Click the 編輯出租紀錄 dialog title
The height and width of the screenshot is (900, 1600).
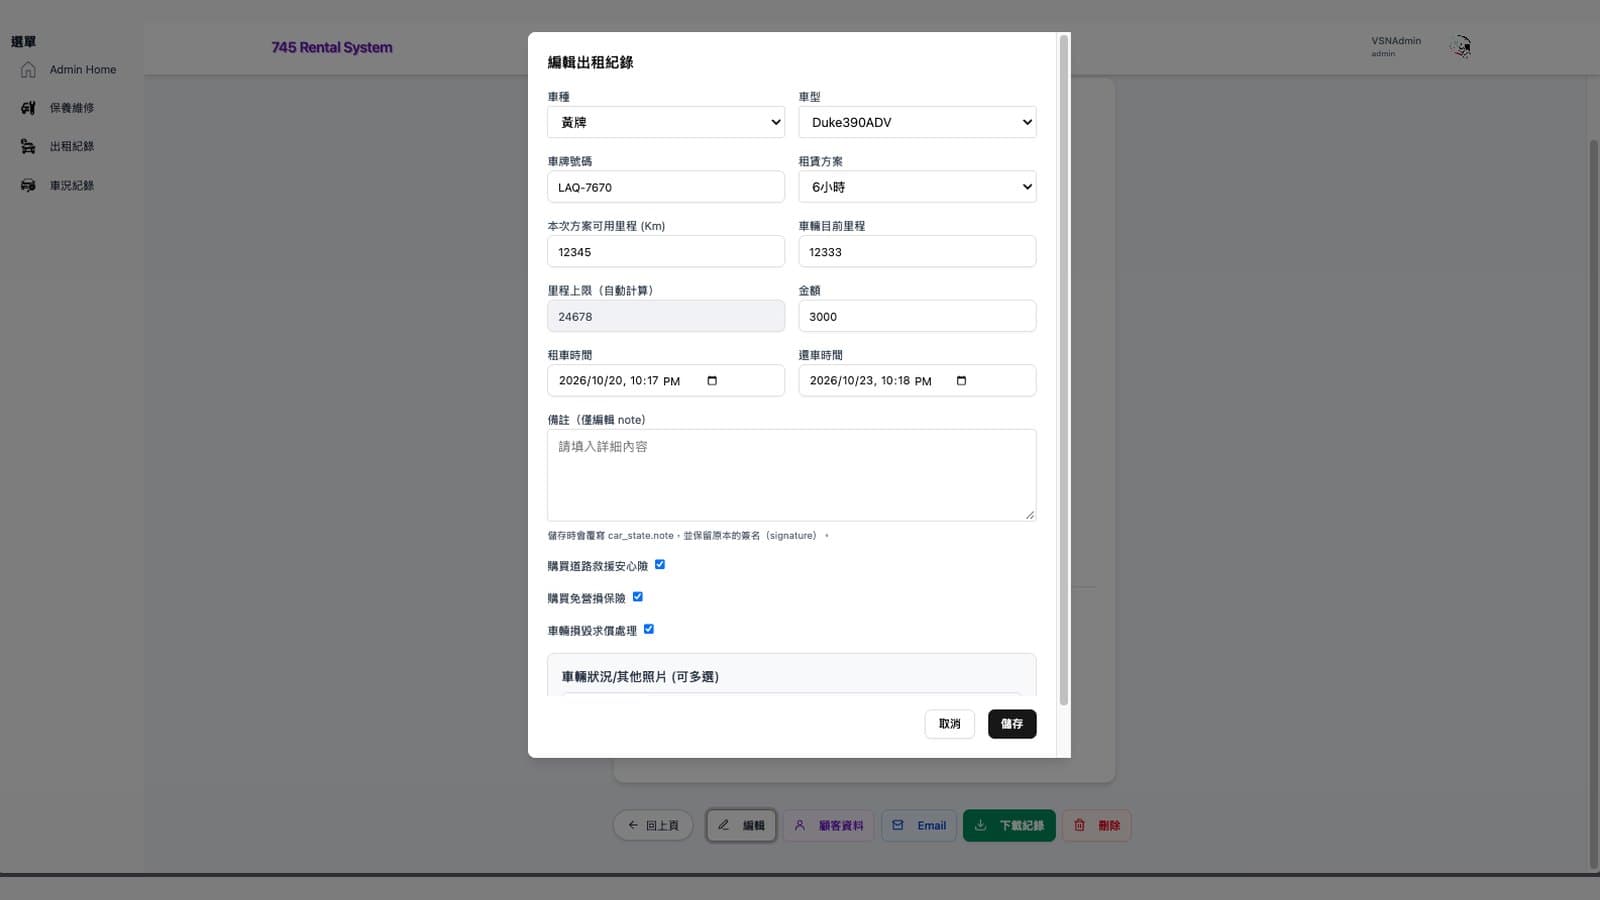point(590,62)
